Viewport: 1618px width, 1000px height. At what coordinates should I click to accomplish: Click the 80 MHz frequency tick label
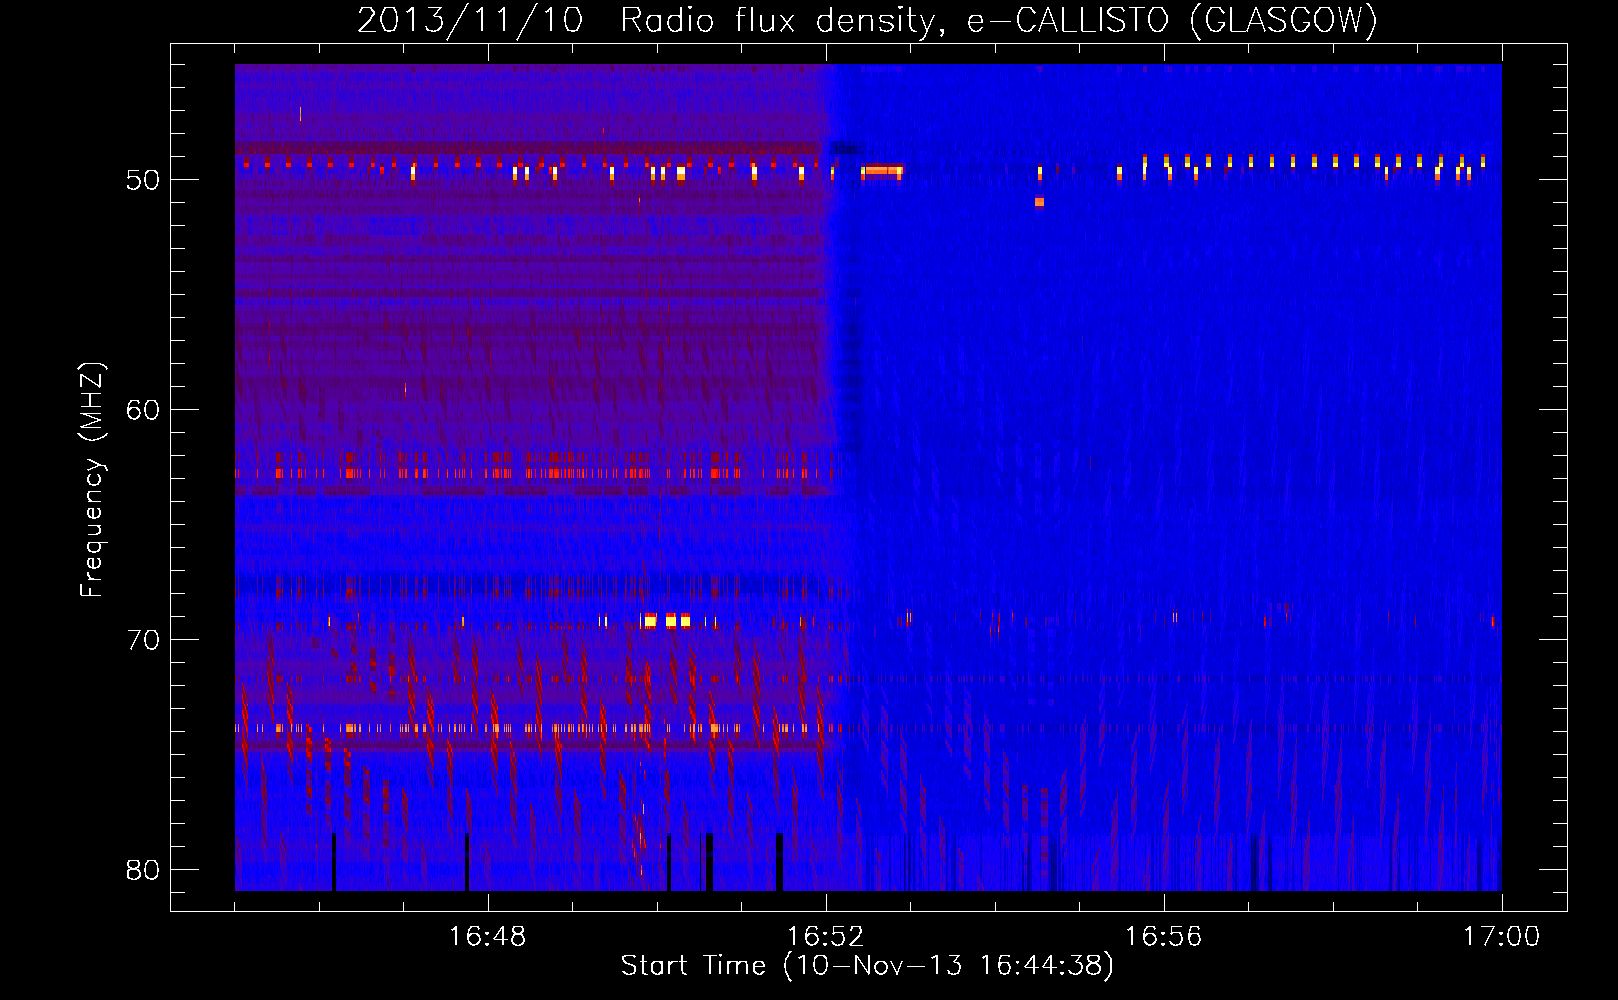(143, 870)
